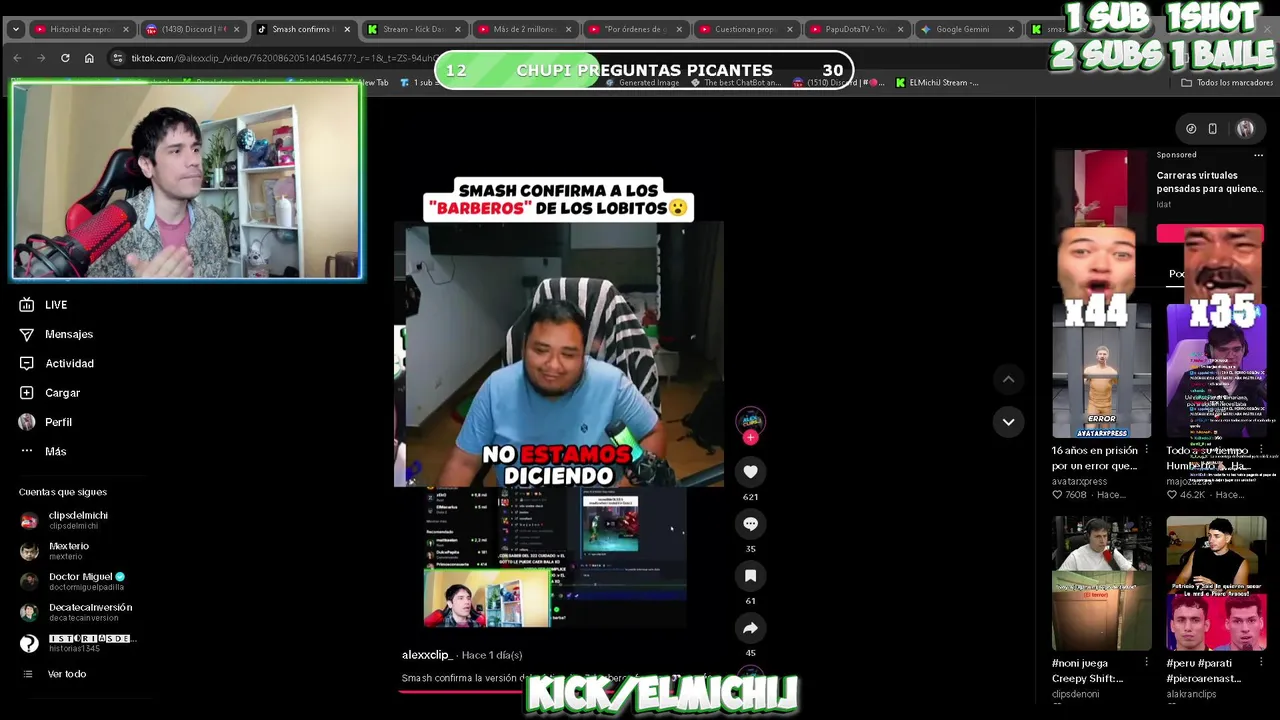Click the coin icon in TikTok header
Screen dimensions: 1280x720
point(1191,129)
